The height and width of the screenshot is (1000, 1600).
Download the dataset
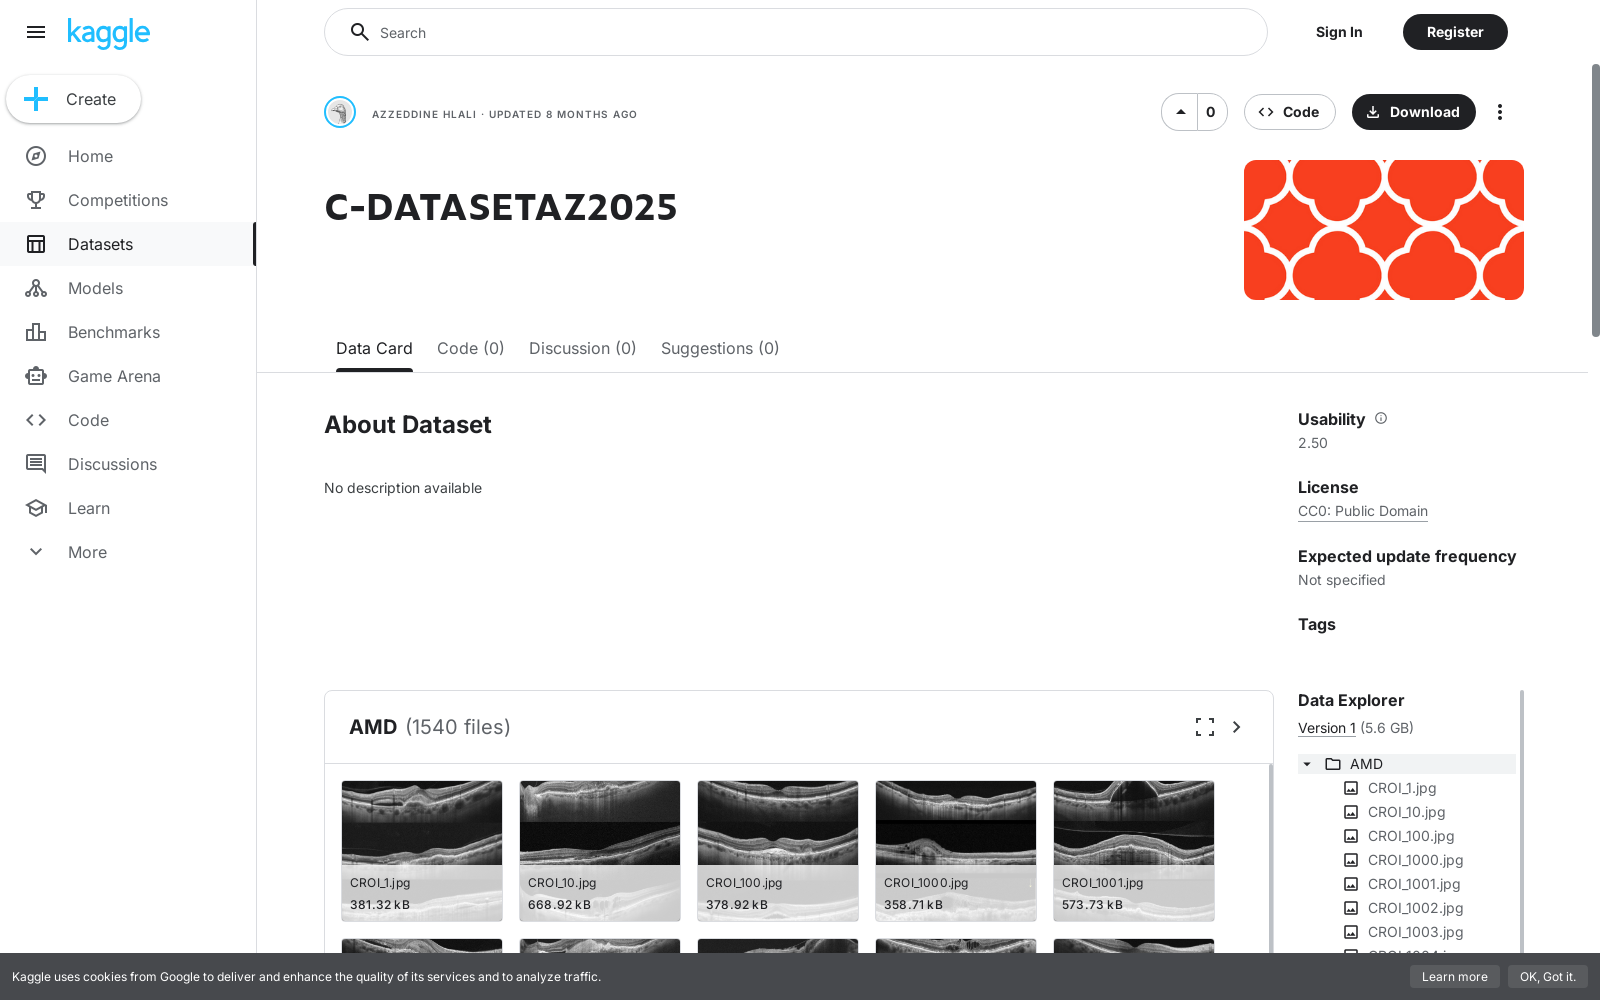(1414, 112)
